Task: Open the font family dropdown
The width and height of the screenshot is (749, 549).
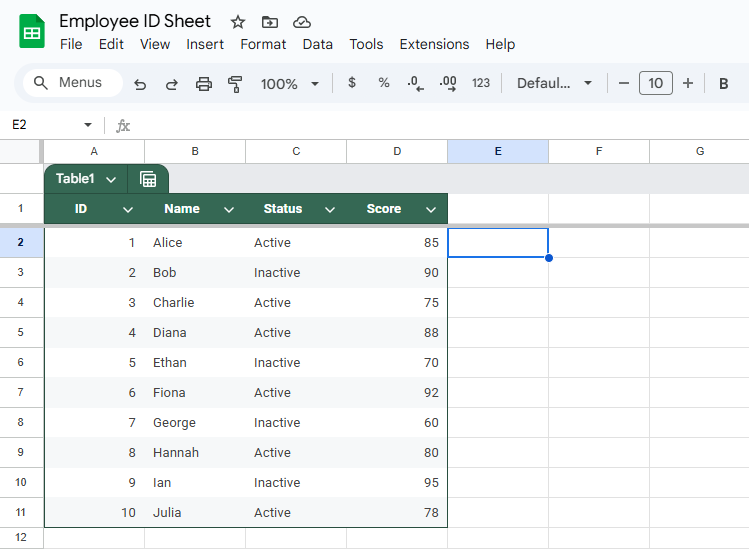Action: 554,83
